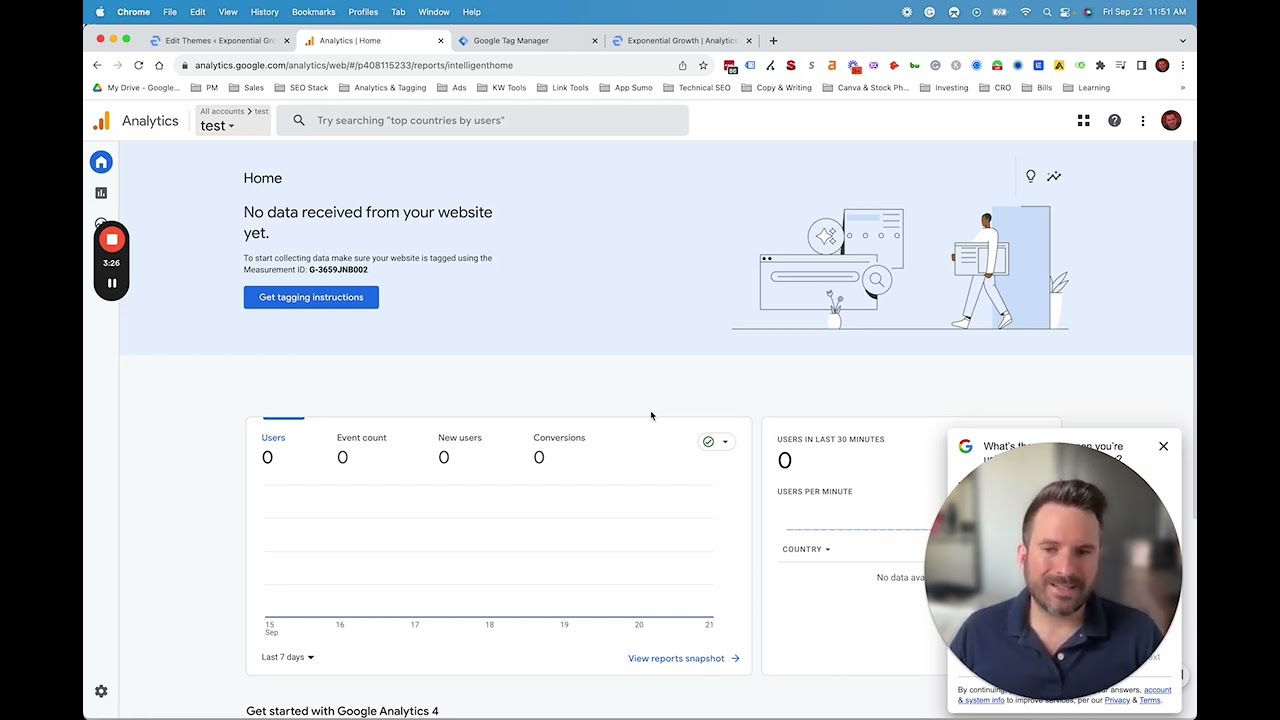
Task: Go back with browser Back arrow
Action: click(97, 65)
